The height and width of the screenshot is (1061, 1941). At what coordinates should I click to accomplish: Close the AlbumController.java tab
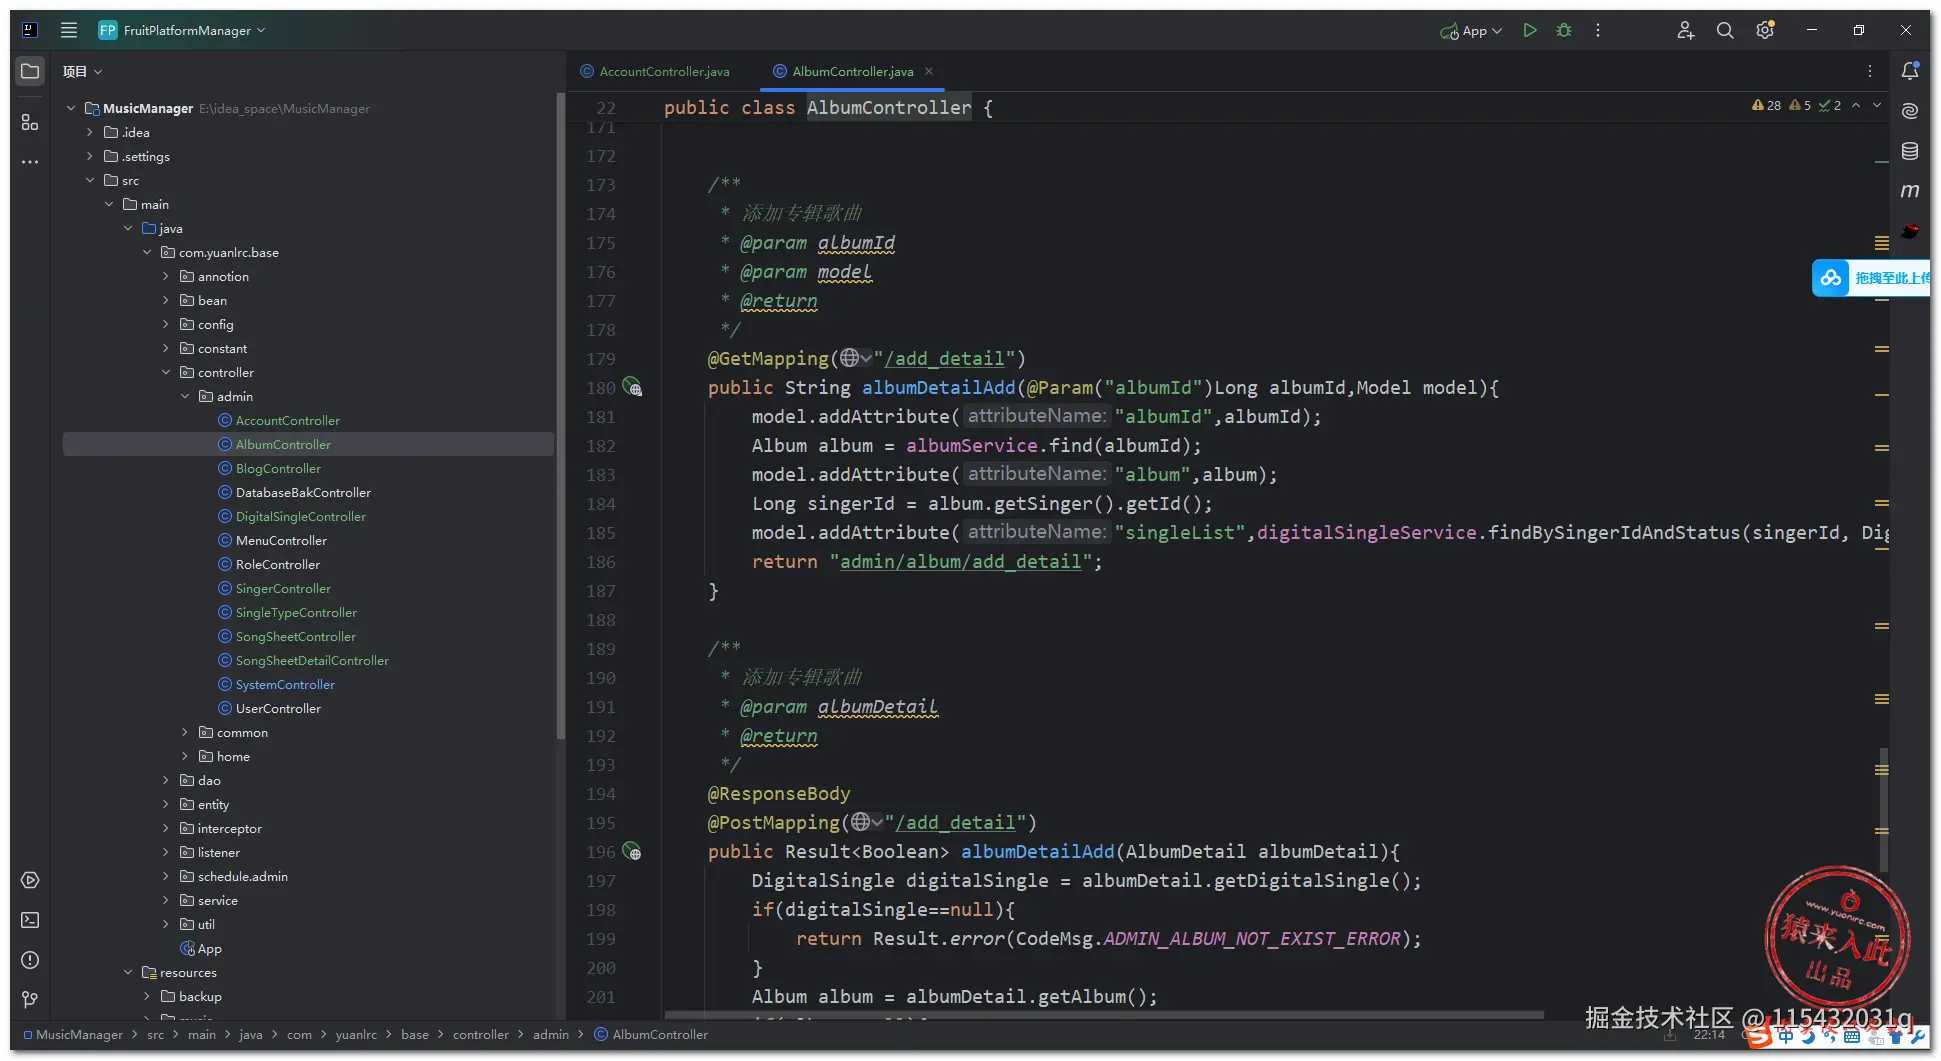(x=929, y=71)
